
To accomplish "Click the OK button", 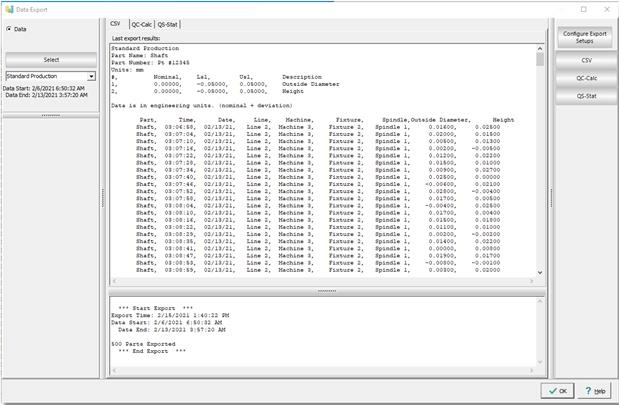I will [557, 391].
